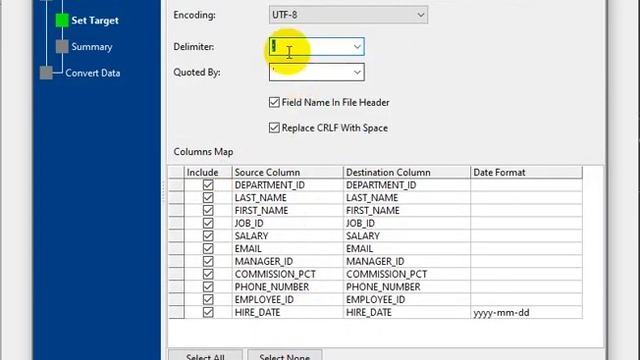Select the Convert Data wizard step
Viewport: 640px width, 360px height.
pos(93,73)
